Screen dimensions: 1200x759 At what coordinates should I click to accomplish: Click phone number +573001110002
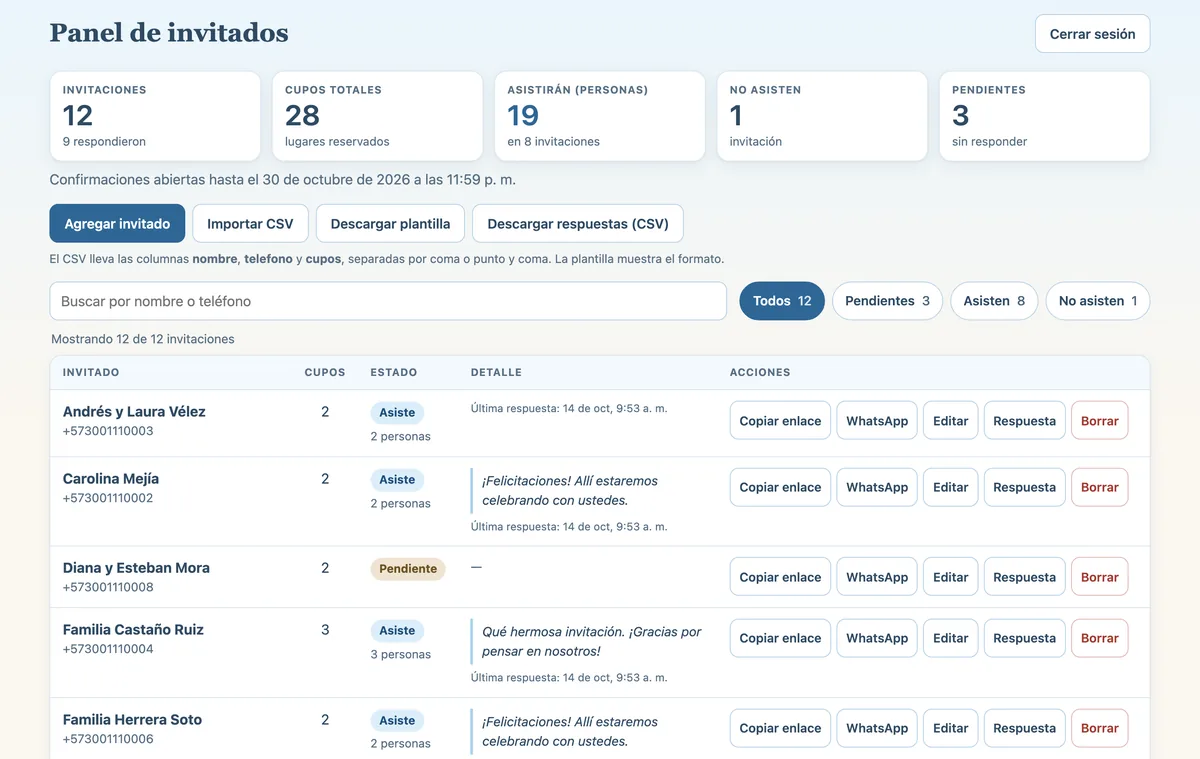click(108, 498)
